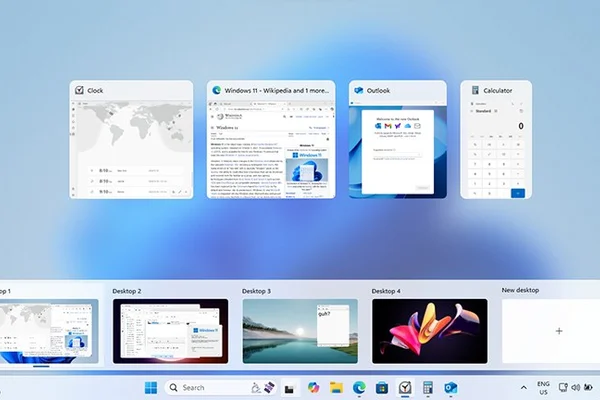
Task: Select the Clock app taskbar icon
Action: pos(405,388)
